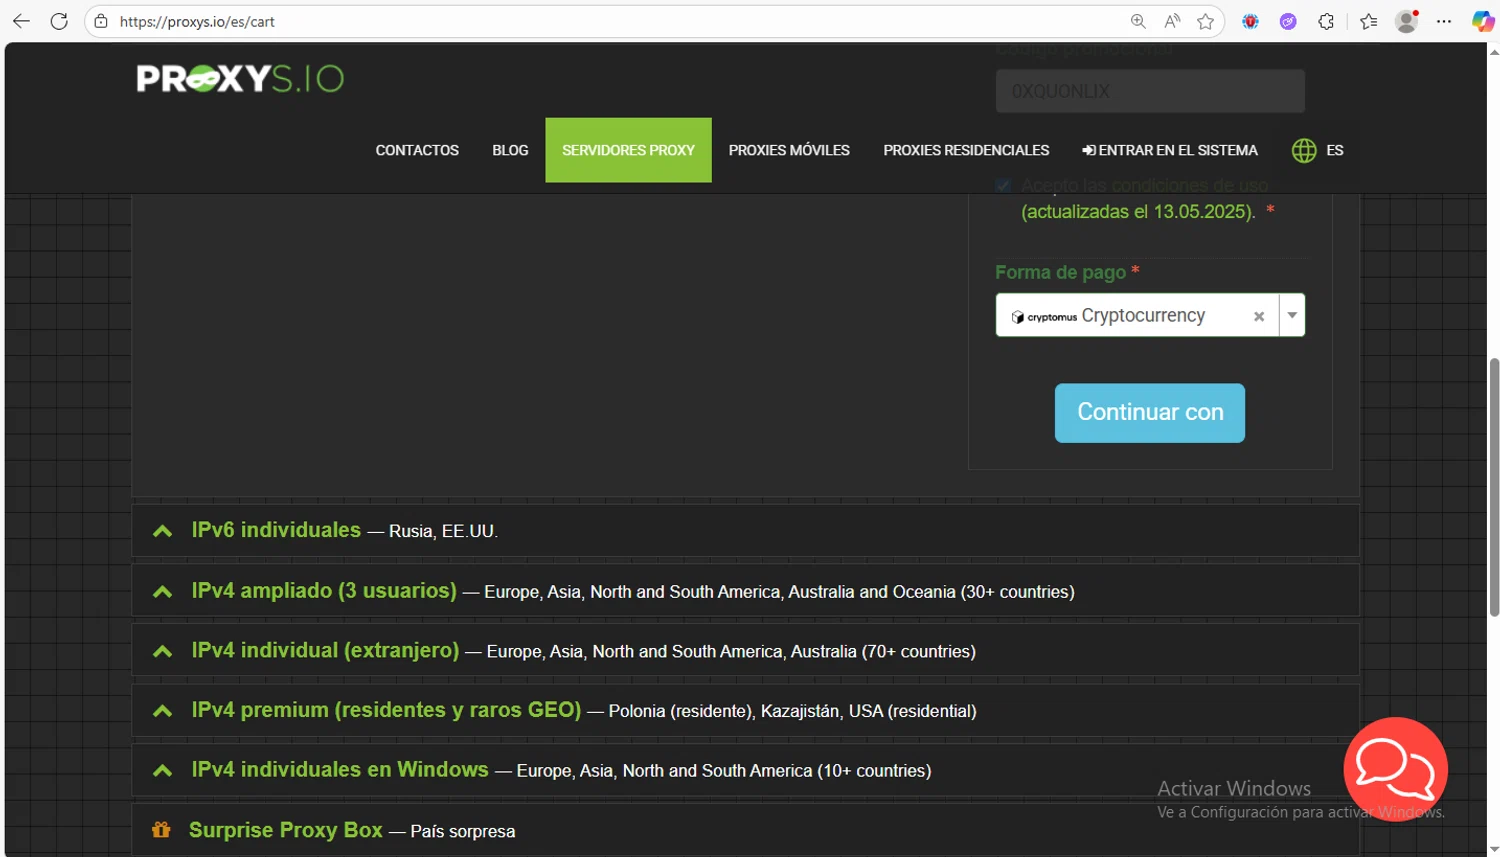Click the page vertical scrollbar thumb

(x=1494, y=487)
